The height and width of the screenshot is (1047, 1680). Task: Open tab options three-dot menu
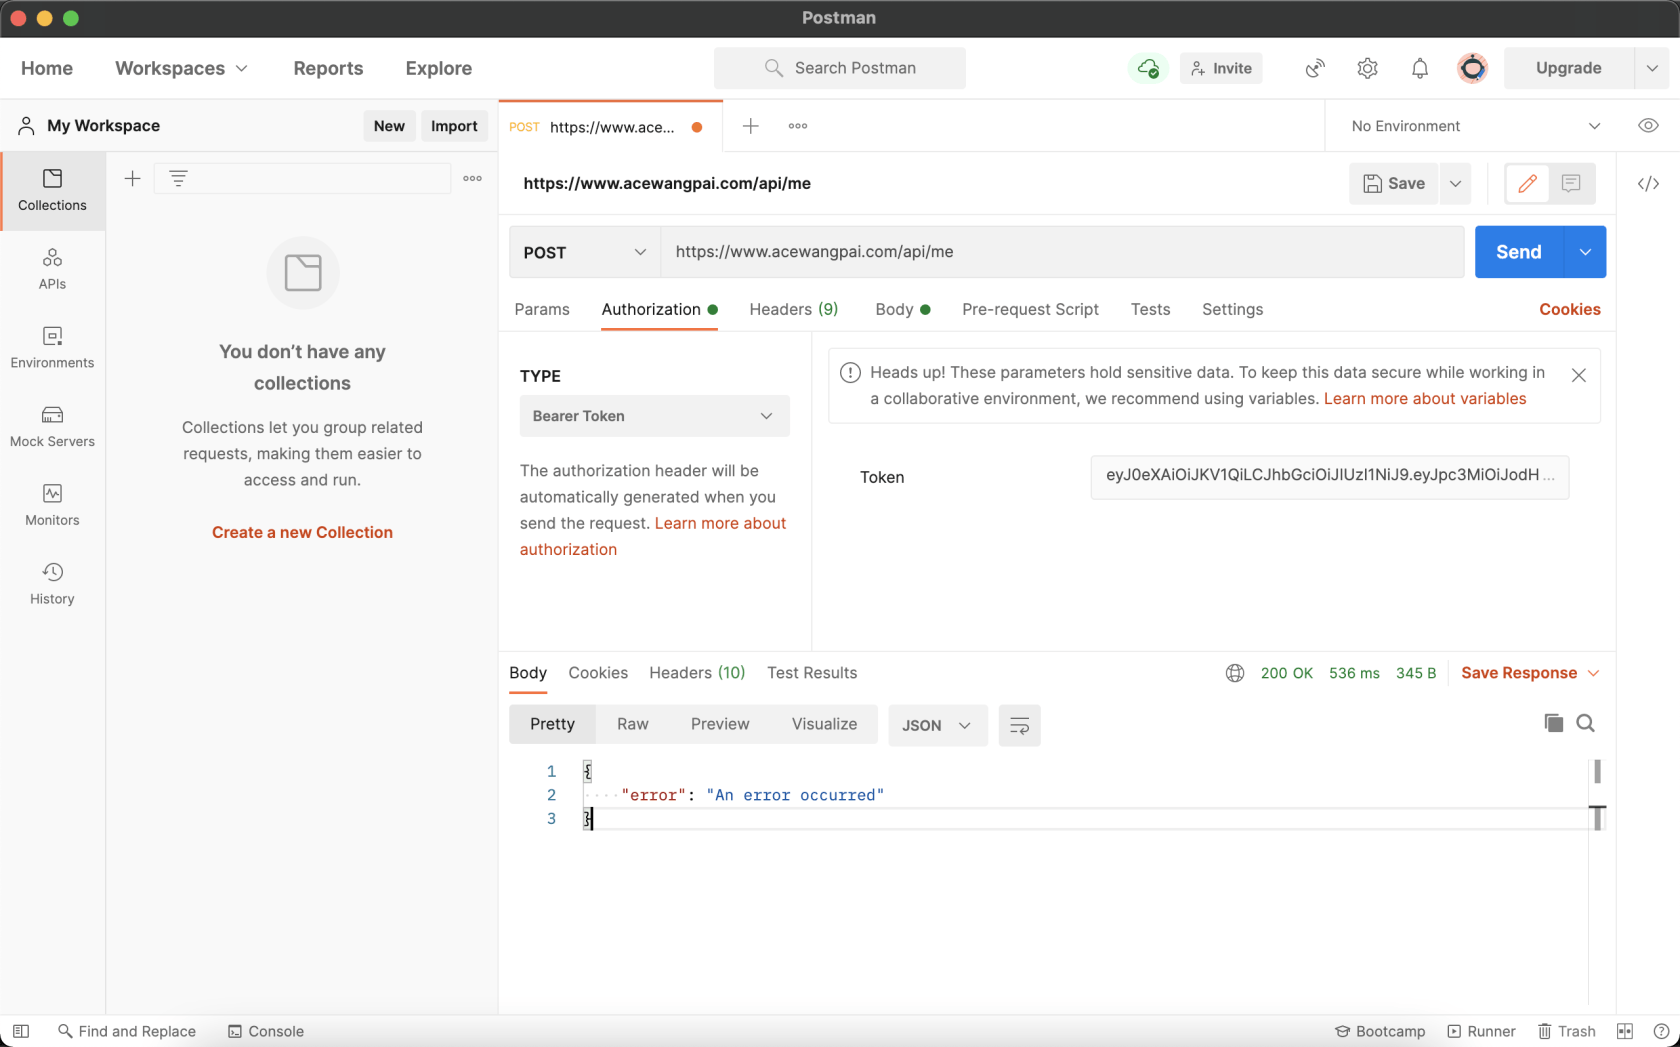coord(798,126)
